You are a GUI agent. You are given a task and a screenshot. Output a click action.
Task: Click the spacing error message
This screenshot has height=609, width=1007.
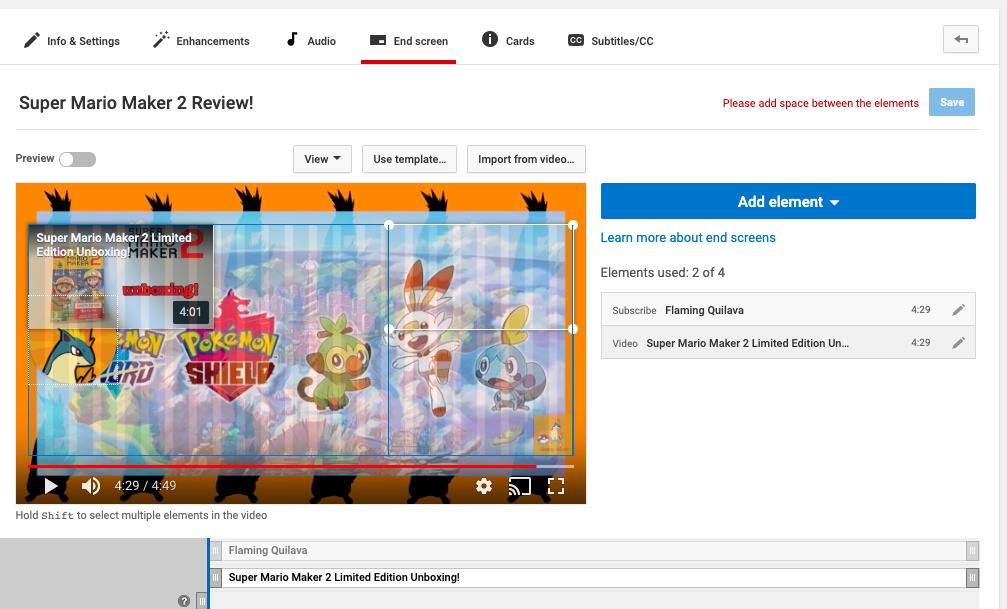pos(820,103)
